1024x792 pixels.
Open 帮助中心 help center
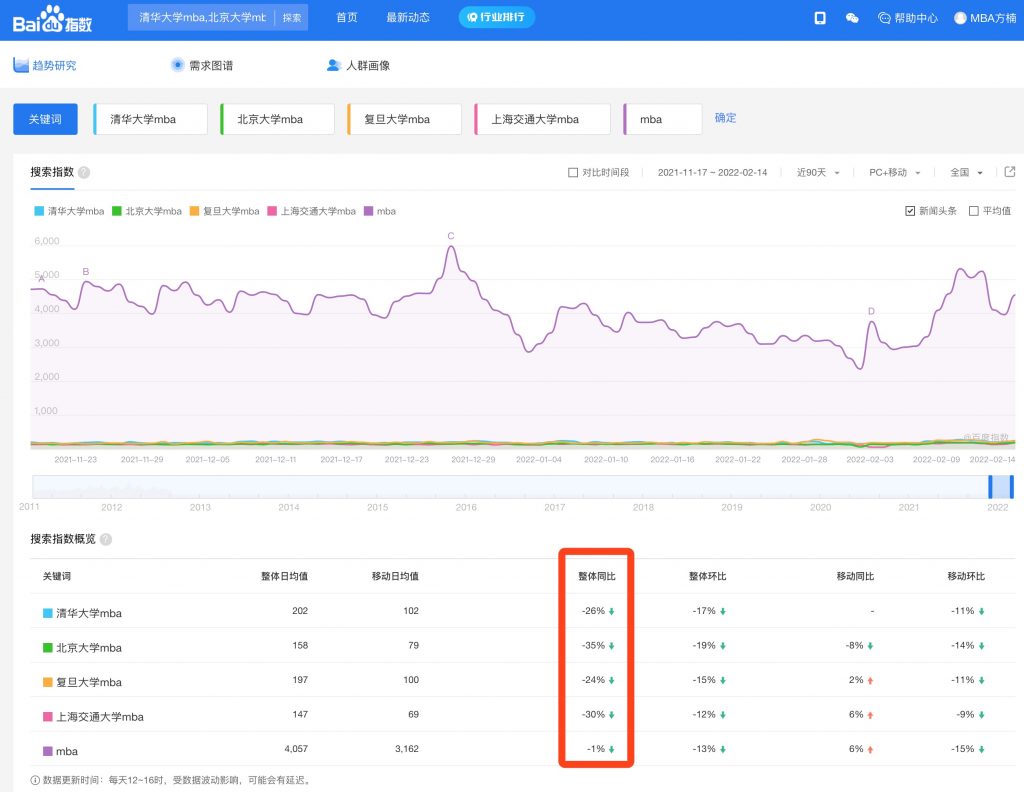(908, 18)
